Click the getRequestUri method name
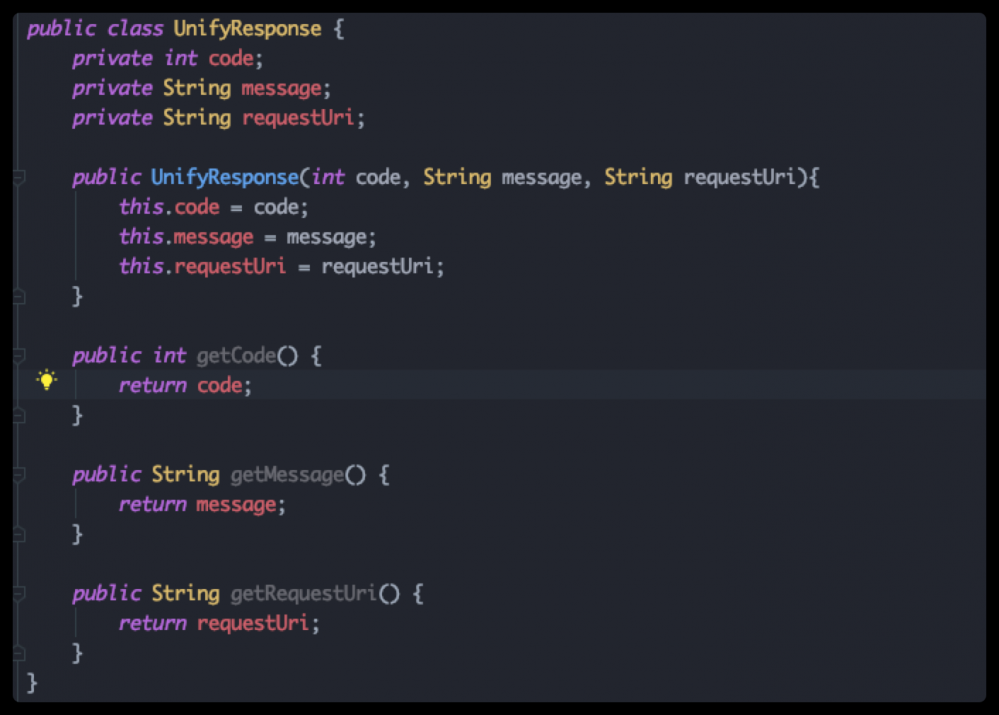The width and height of the screenshot is (999, 715). point(304,594)
